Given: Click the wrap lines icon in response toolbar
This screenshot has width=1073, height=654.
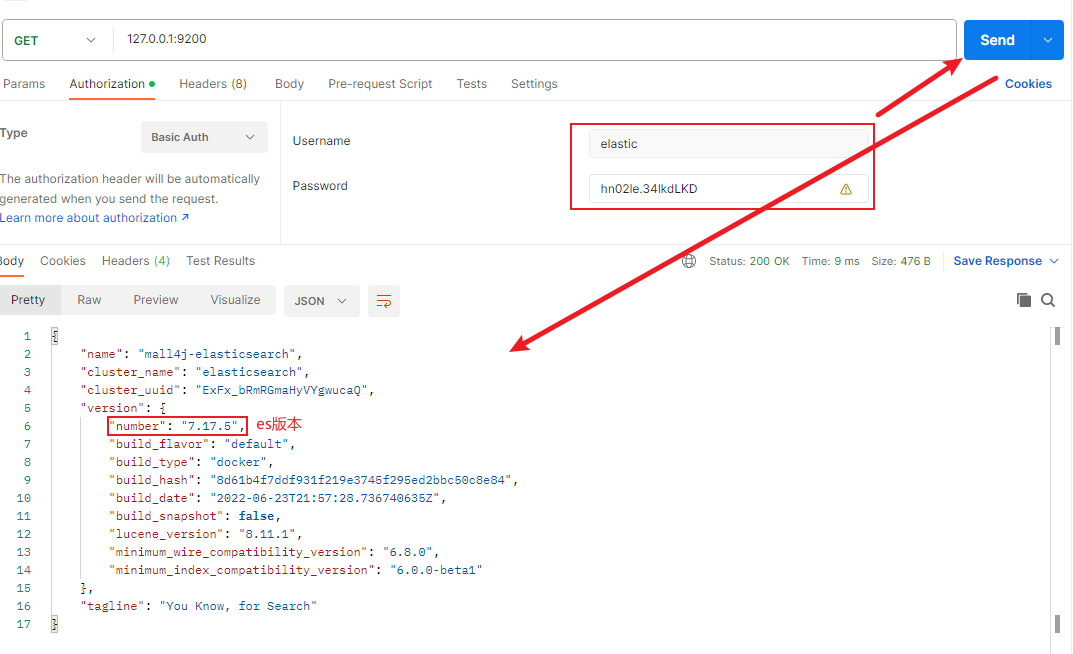Looking at the screenshot, I should [x=384, y=301].
